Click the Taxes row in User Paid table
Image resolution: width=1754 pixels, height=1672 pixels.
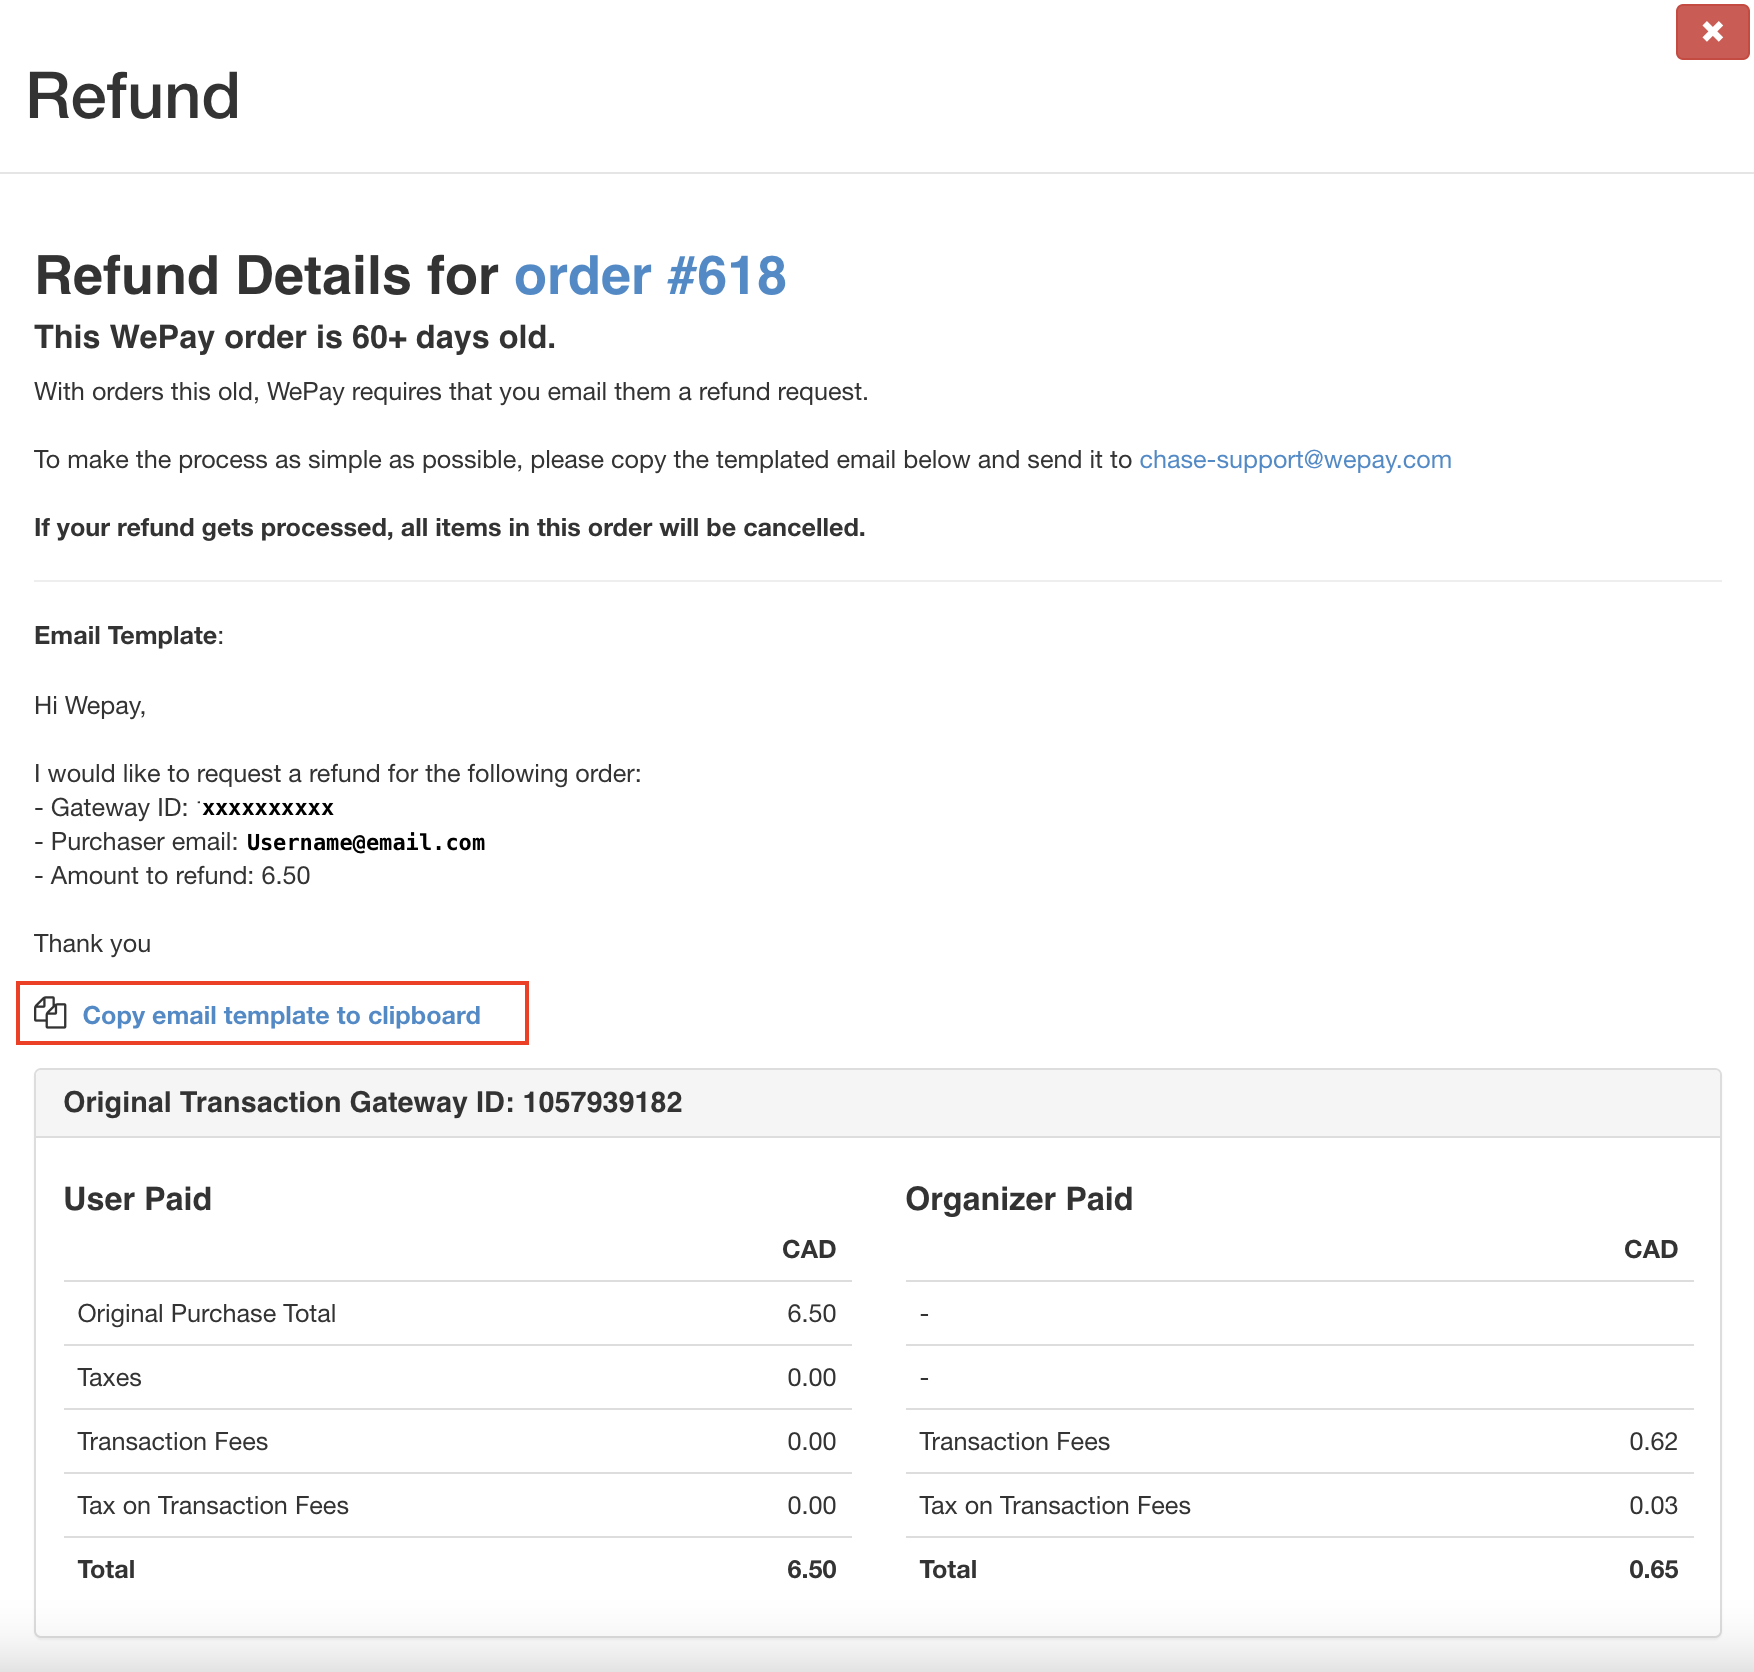tap(109, 1377)
